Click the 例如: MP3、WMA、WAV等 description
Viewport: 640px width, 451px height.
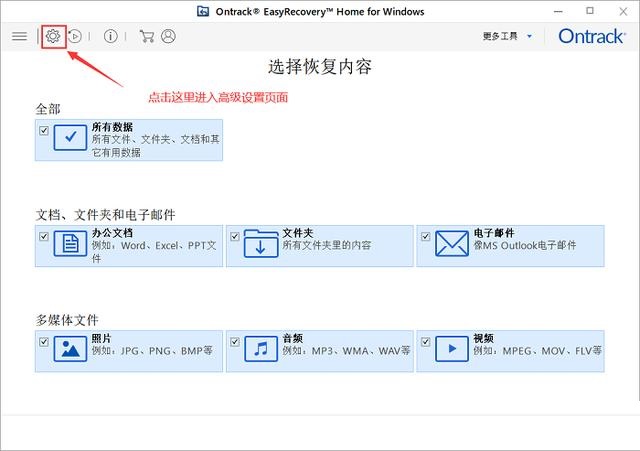point(346,351)
